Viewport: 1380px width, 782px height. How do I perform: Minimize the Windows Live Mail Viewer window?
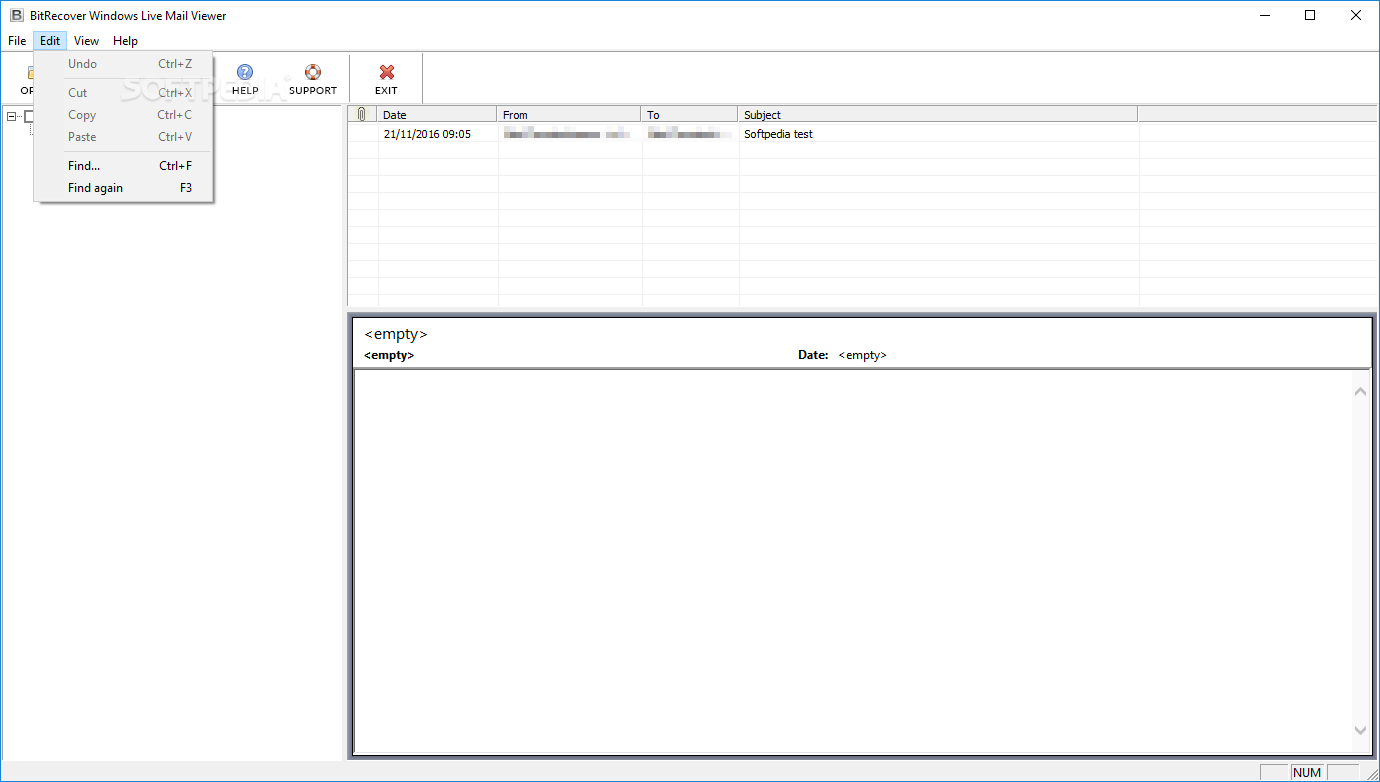click(x=1264, y=15)
